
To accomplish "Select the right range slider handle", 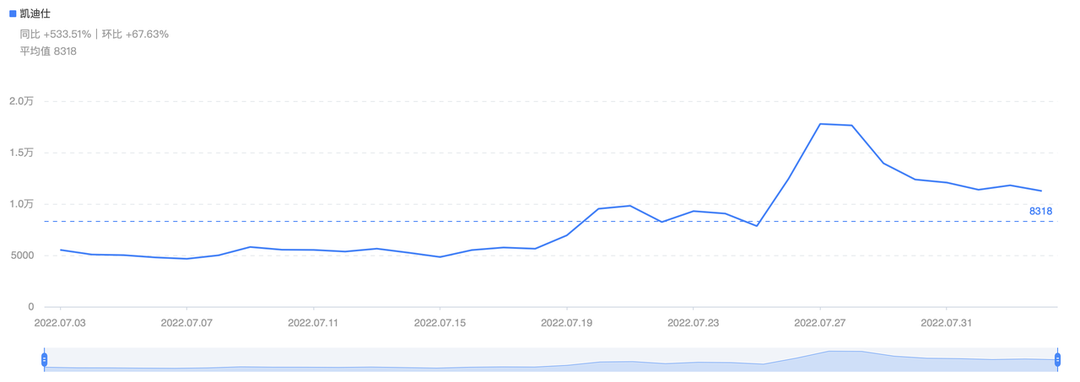I will 1057,359.
